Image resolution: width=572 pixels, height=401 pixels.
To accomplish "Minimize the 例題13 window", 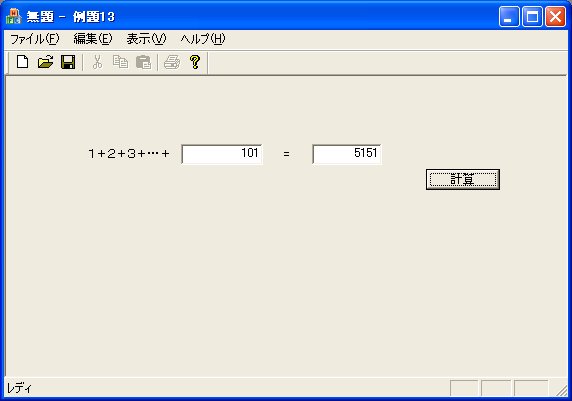I will pyautogui.click(x=509, y=17).
